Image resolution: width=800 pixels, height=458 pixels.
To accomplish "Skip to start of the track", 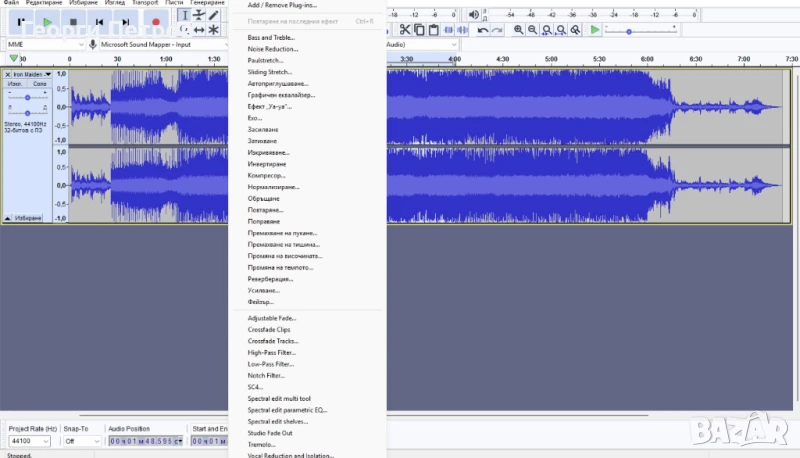I will click(99, 22).
